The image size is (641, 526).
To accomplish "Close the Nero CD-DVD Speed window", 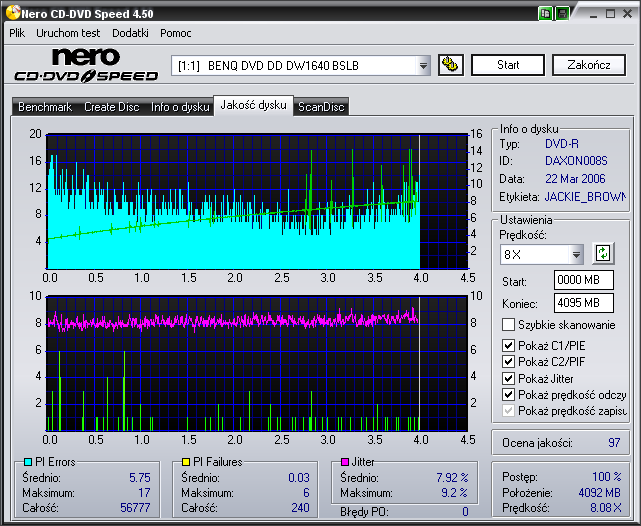I will 627,14.
